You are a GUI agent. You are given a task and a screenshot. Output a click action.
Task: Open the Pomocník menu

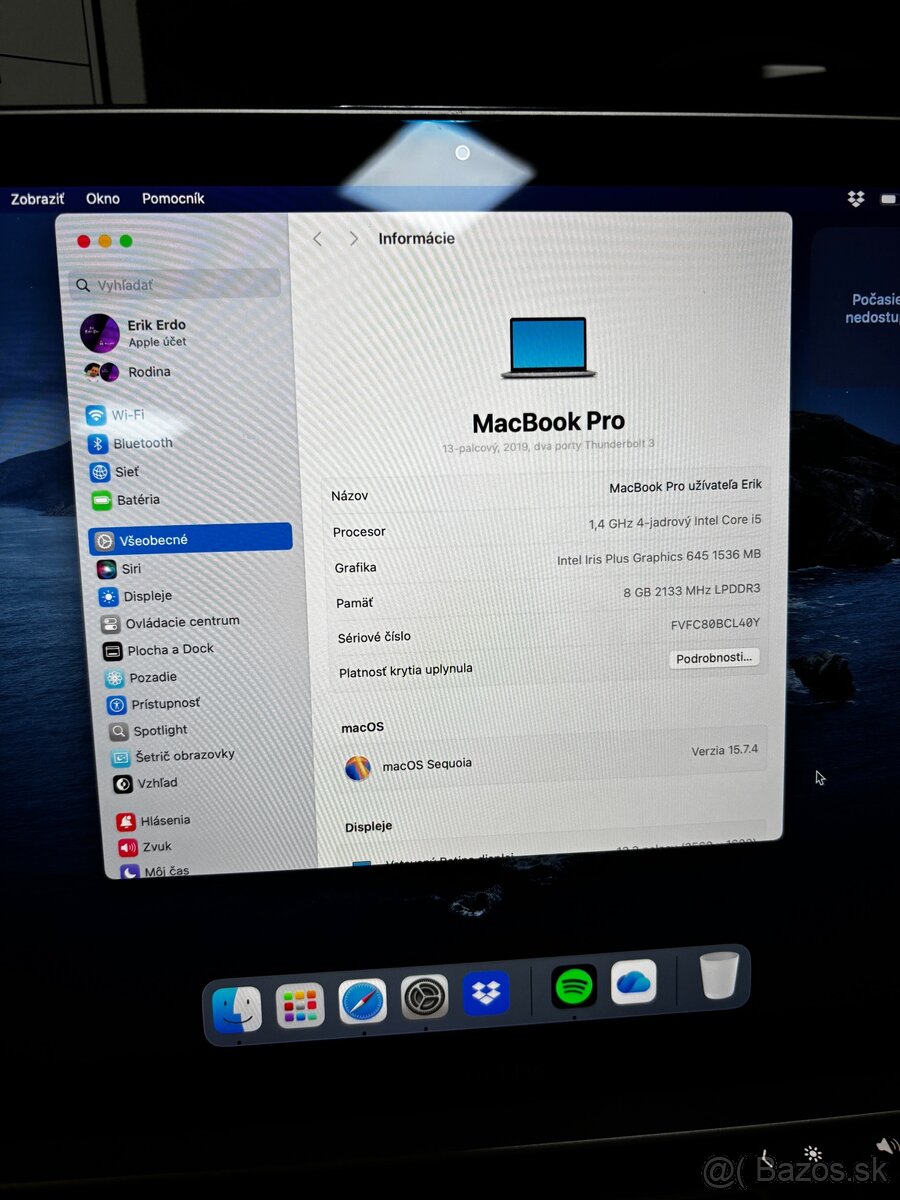173,198
